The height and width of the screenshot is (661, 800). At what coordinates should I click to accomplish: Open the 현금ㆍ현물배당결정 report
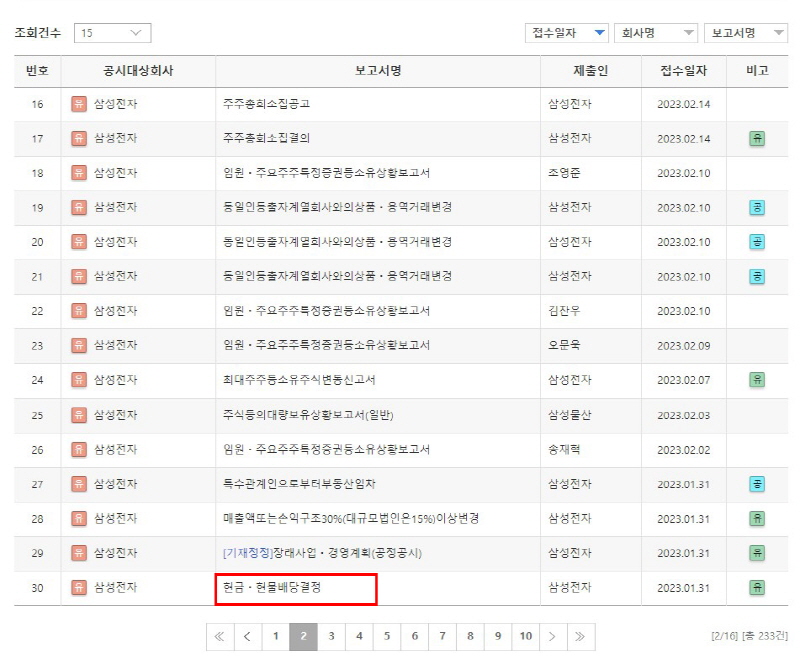coord(272,588)
